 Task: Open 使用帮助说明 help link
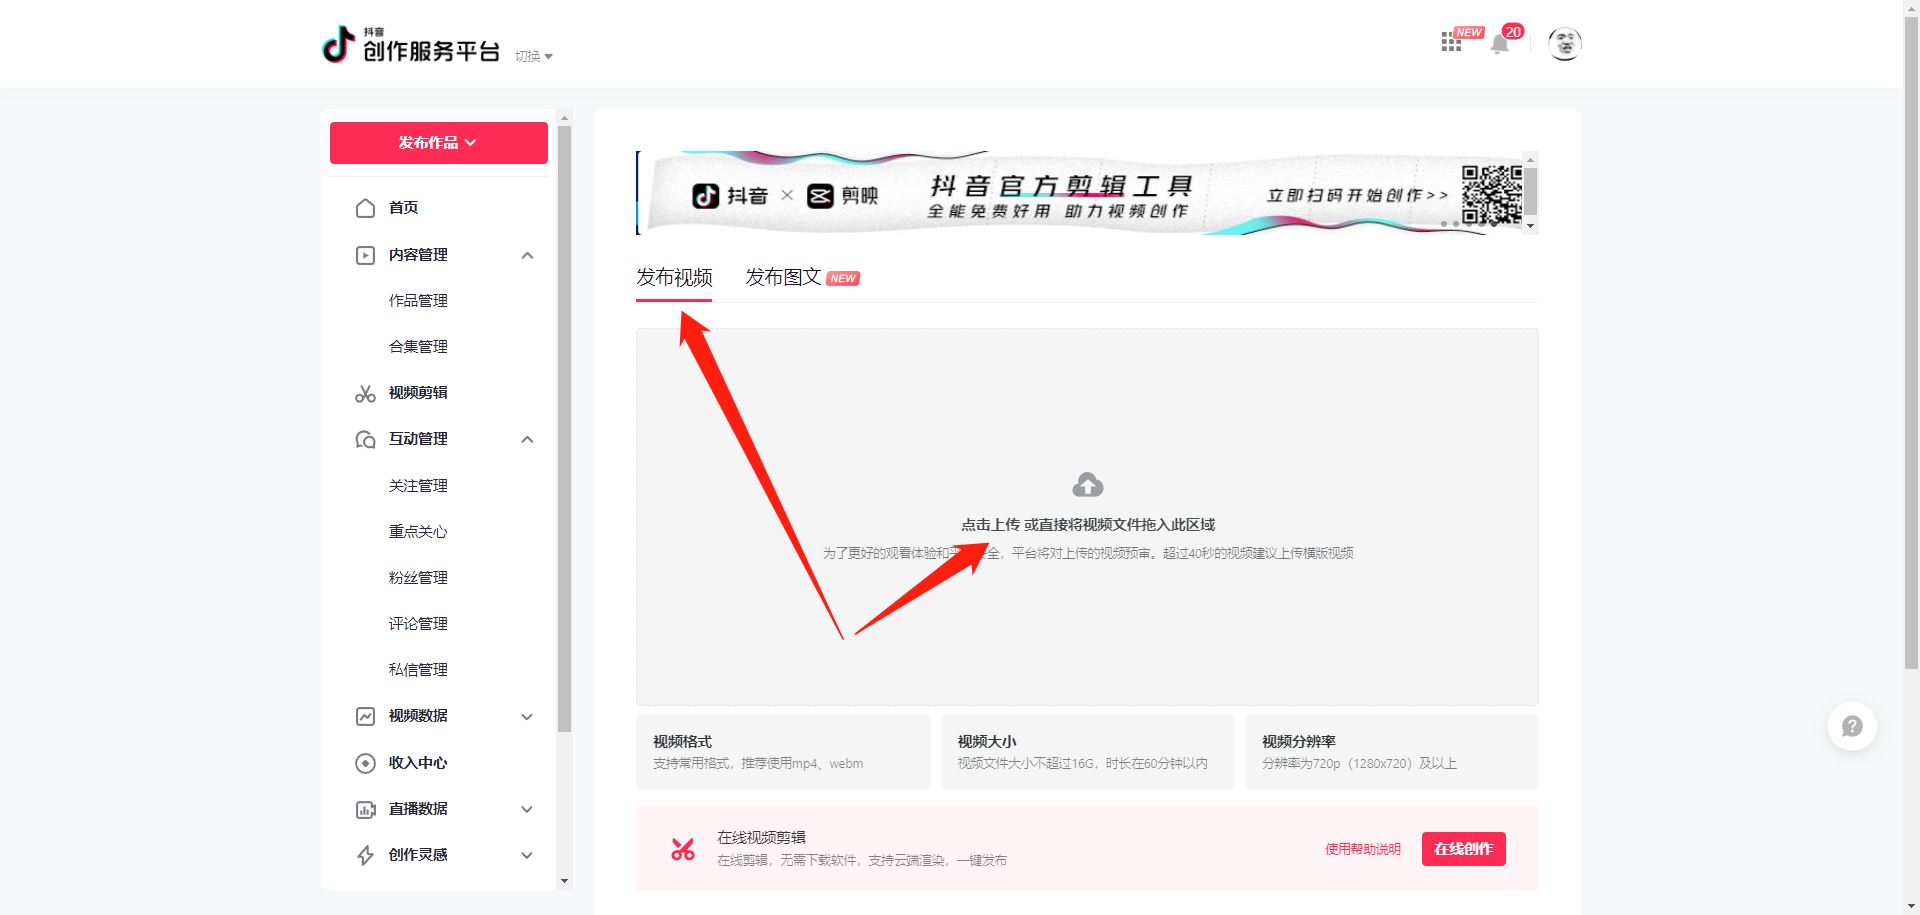pyautogui.click(x=1362, y=848)
